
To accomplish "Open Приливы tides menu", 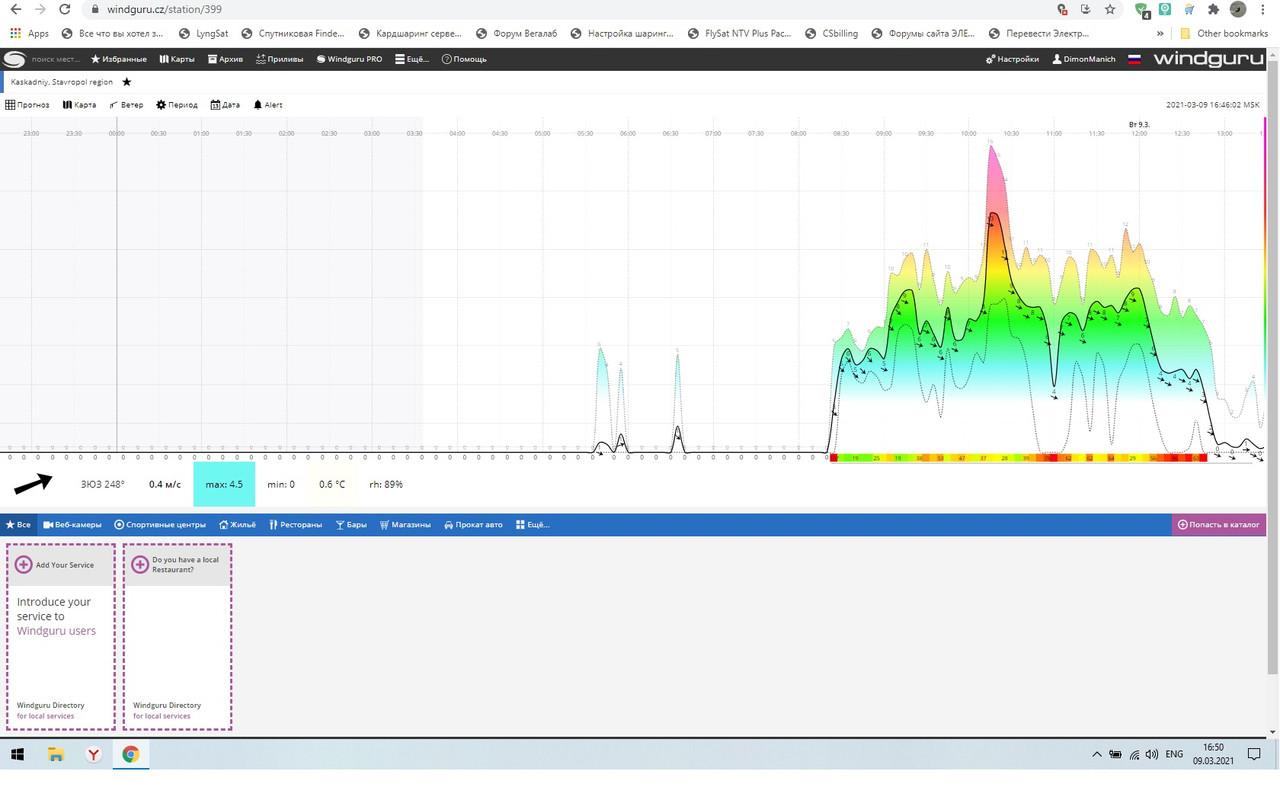I will pyautogui.click(x=279, y=59).
